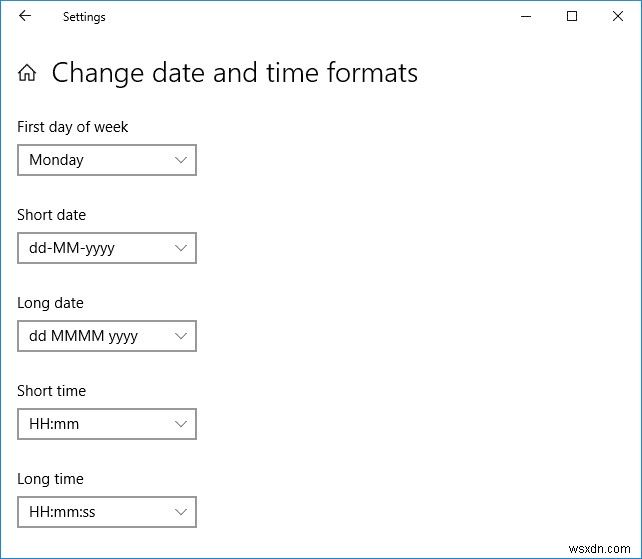The image size is (642, 559).
Task: Open the Long time HH:mm:ss dropdown
Action: pyautogui.click(x=106, y=512)
